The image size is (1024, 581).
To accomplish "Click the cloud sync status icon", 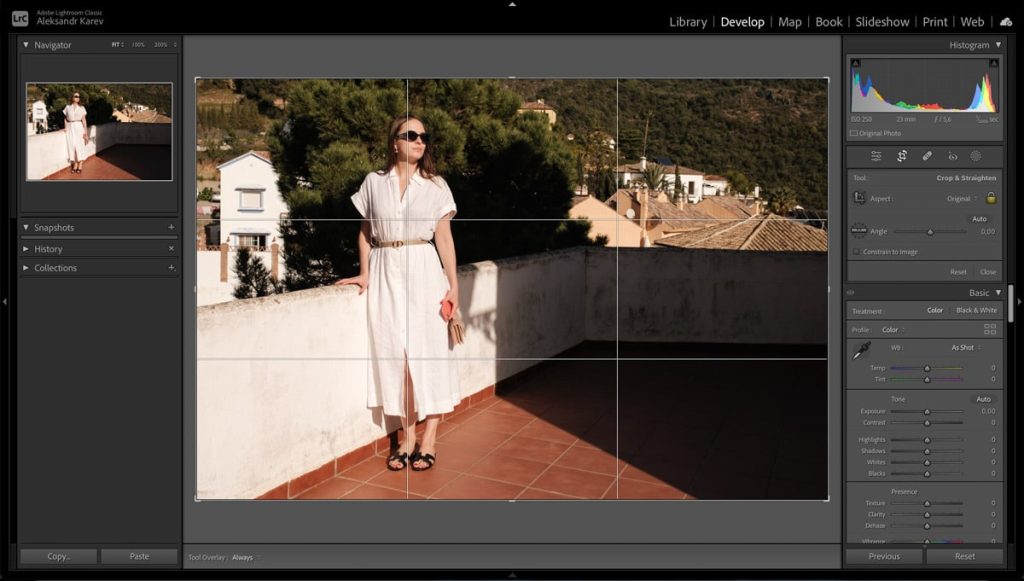I will pos(1006,21).
